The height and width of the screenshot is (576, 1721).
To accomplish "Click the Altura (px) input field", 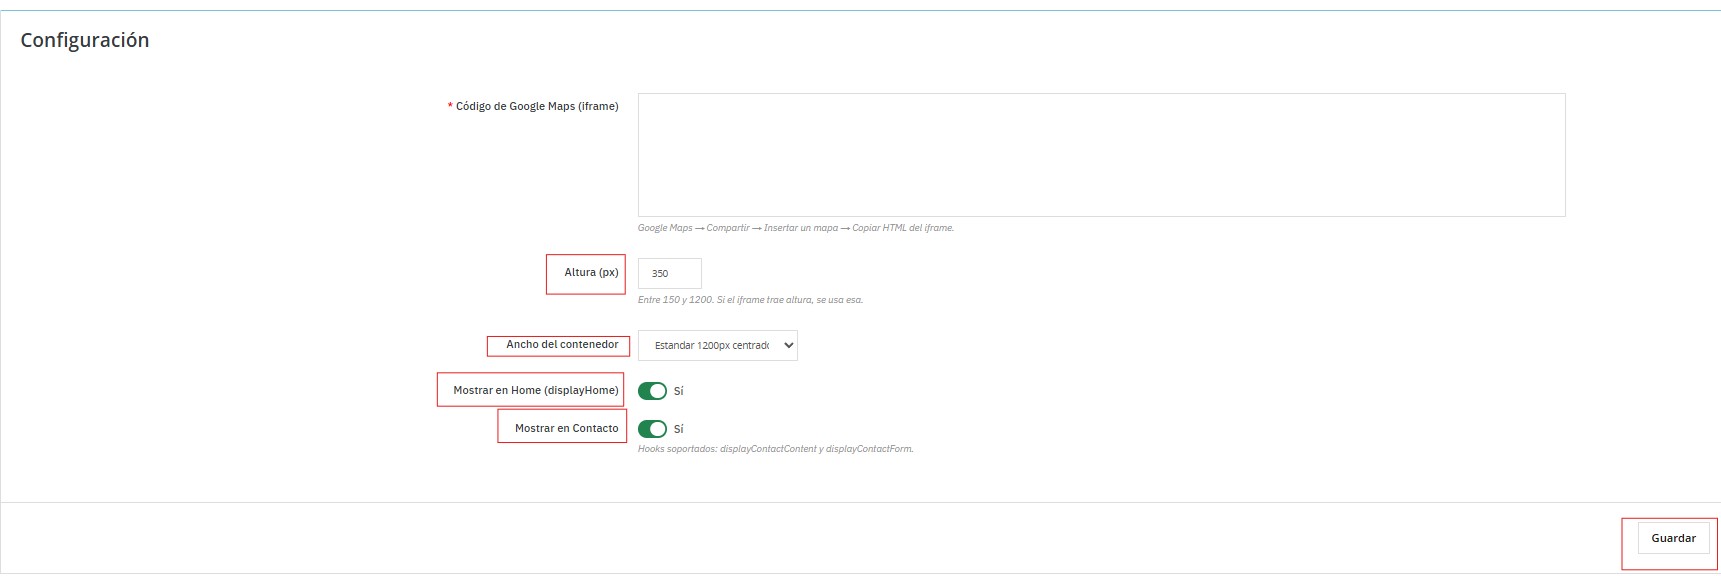I will (x=669, y=273).
